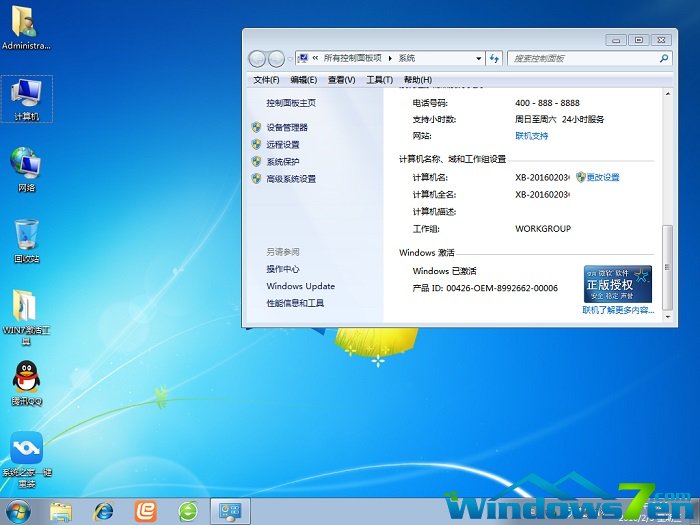Image resolution: width=700 pixels, height=525 pixels.
Task: Click the 更改设置 link
Action: coord(603,177)
